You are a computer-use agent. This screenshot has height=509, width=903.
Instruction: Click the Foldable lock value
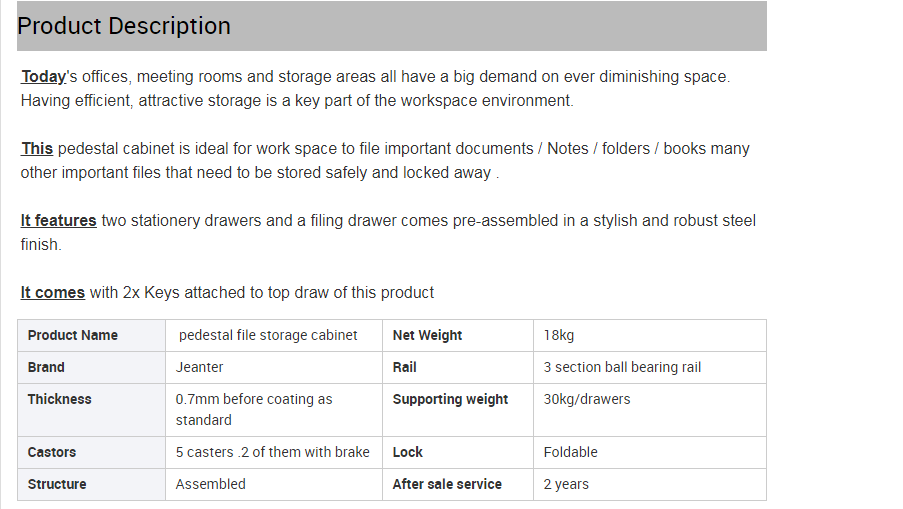[x=570, y=452]
